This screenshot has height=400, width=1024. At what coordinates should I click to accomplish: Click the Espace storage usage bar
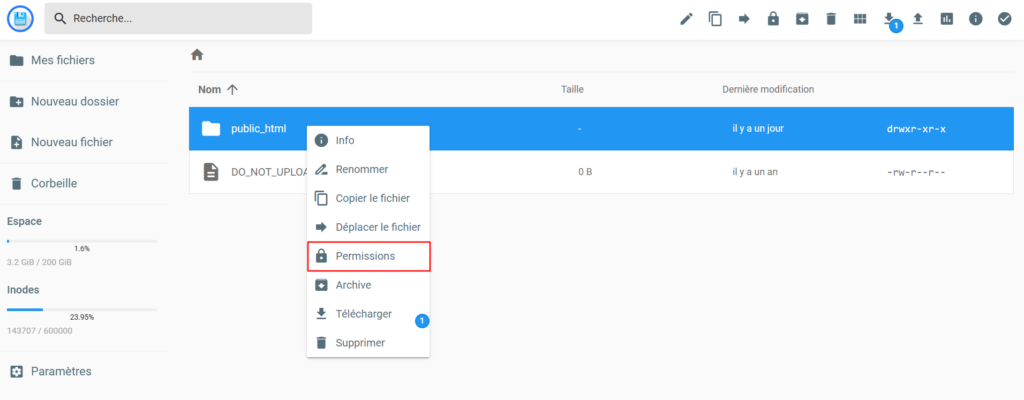82,241
